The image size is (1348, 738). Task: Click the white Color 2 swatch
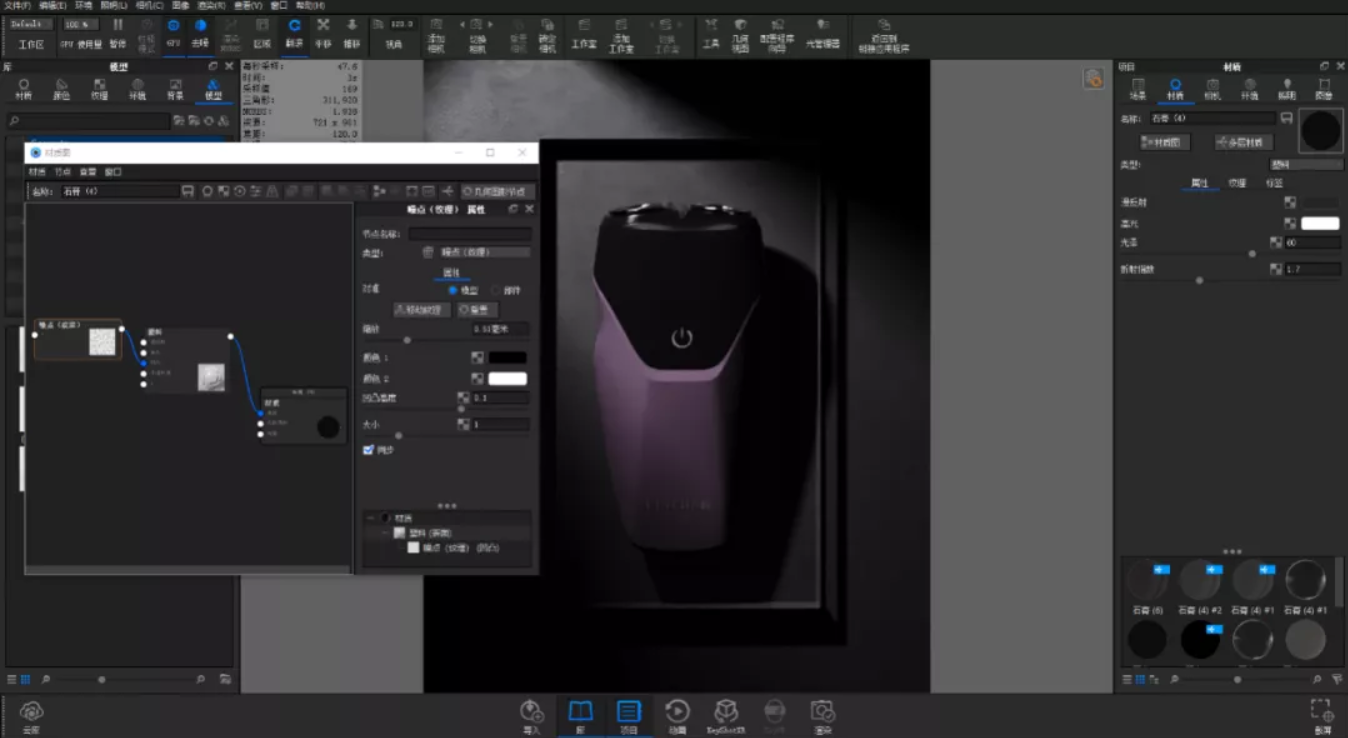tap(507, 378)
